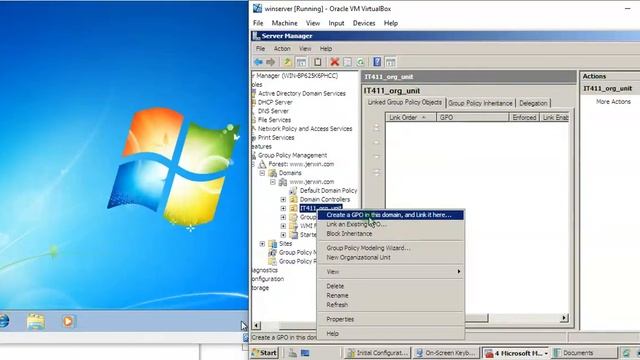Choose Link an Existing GPO in context menu
This screenshot has width=640, height=360.
click(x=391, y=224)
